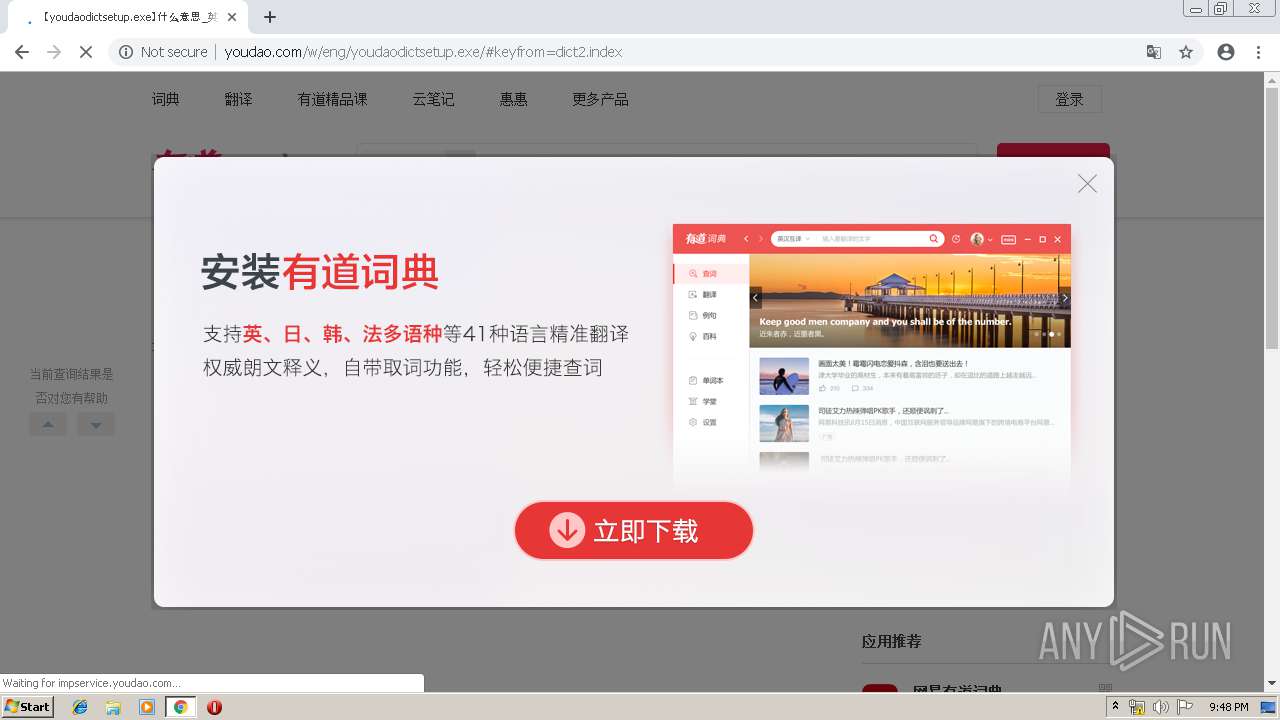Open the 翻译 nav menu item
This screenshot has height=720, width=1280.
click(x=238, y=99)
